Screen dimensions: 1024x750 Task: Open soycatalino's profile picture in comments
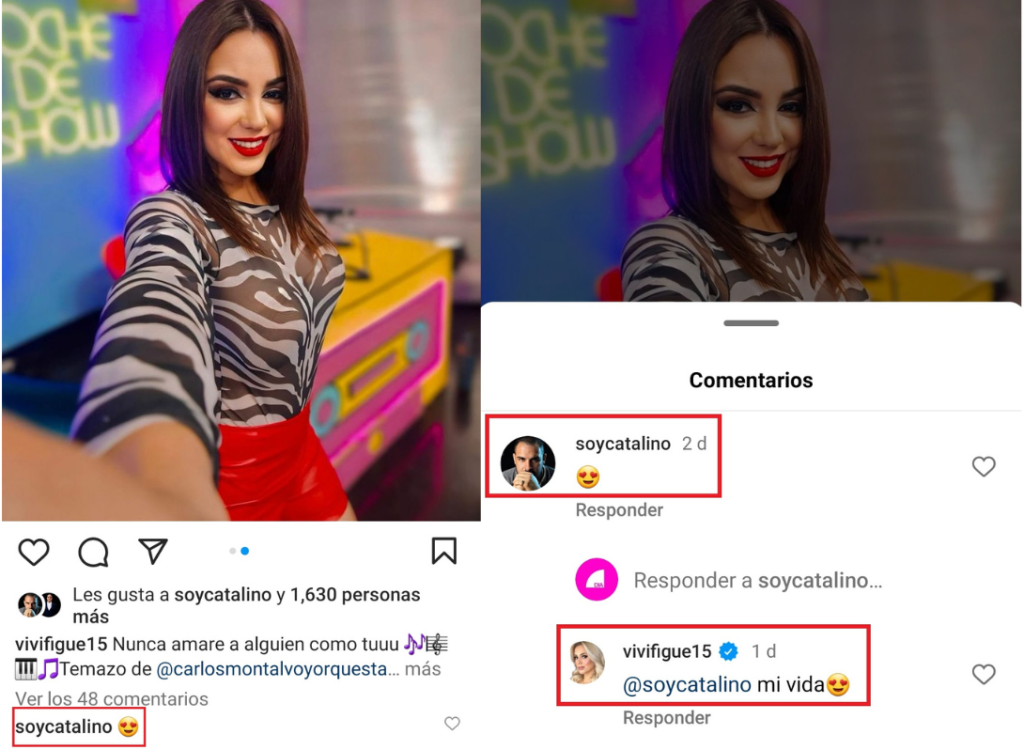(528, 463)
